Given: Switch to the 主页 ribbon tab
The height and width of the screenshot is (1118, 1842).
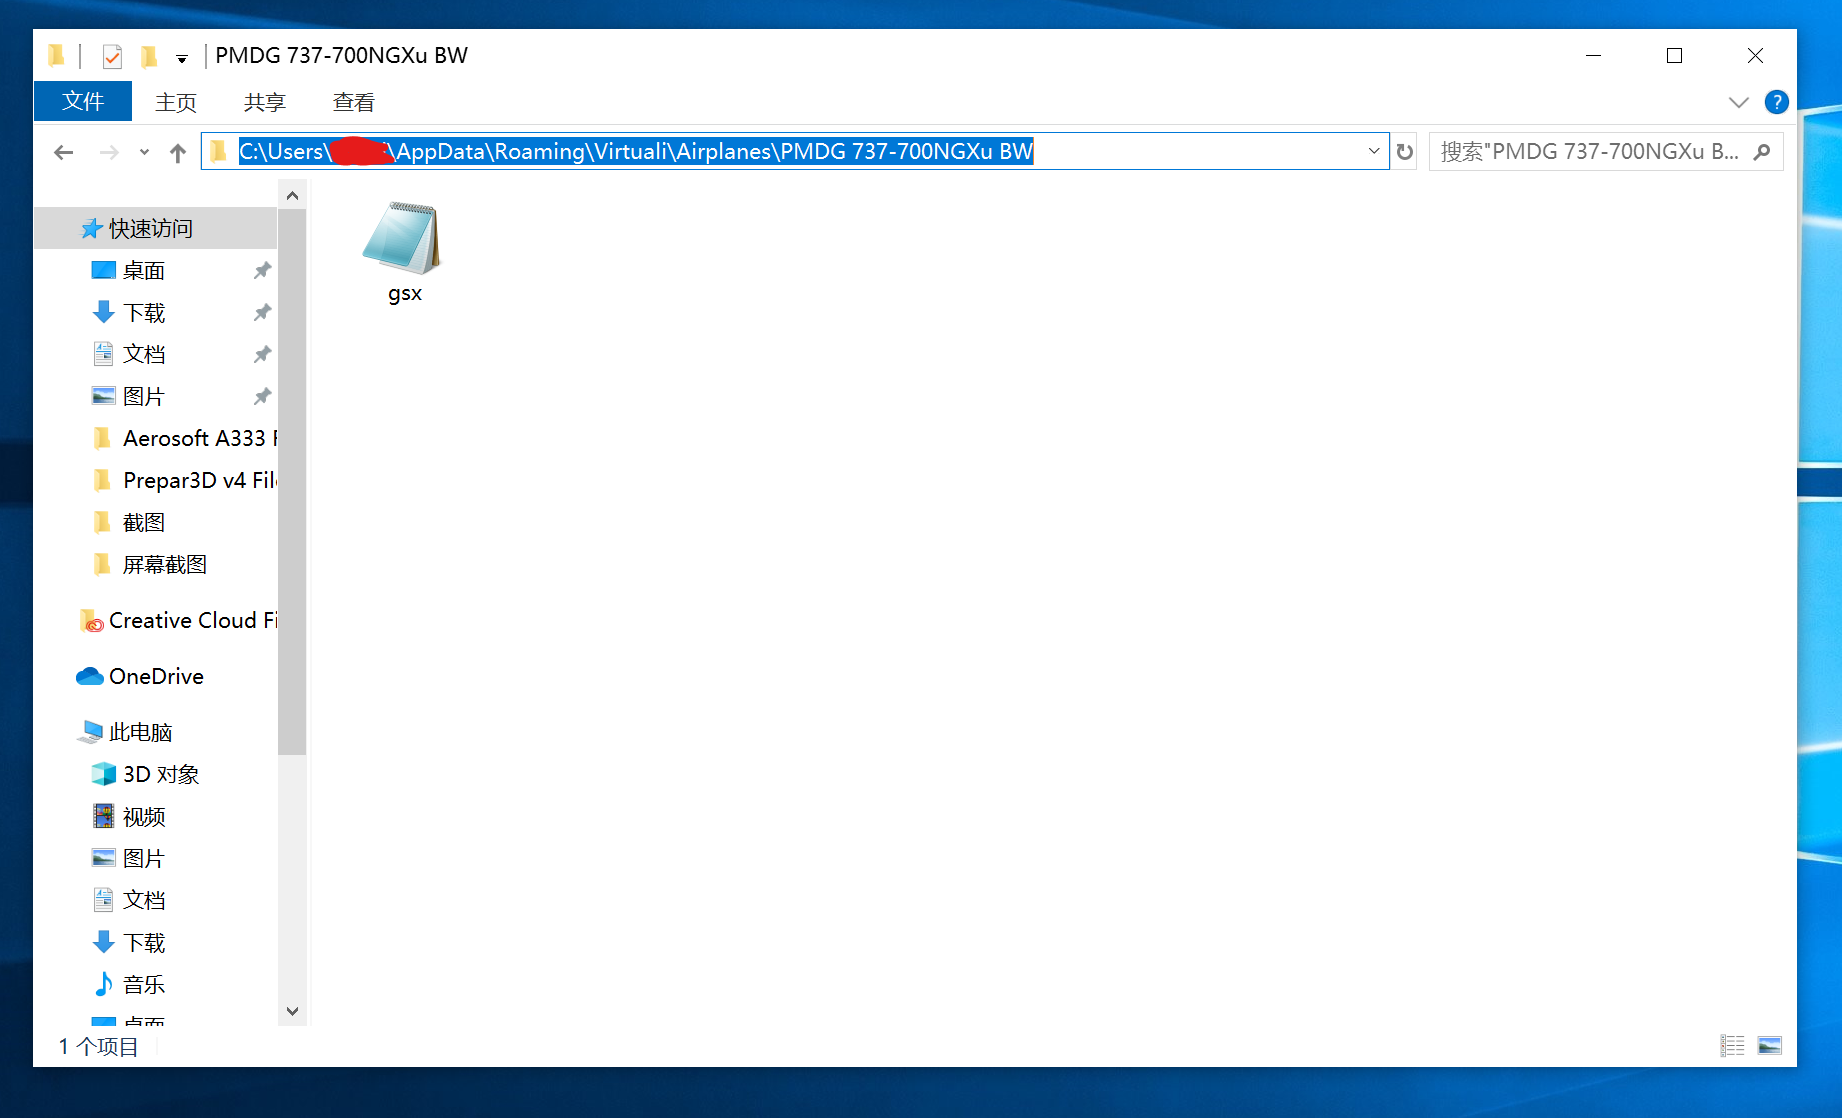Looking at the screenshot, I should (x=176, y=102).
